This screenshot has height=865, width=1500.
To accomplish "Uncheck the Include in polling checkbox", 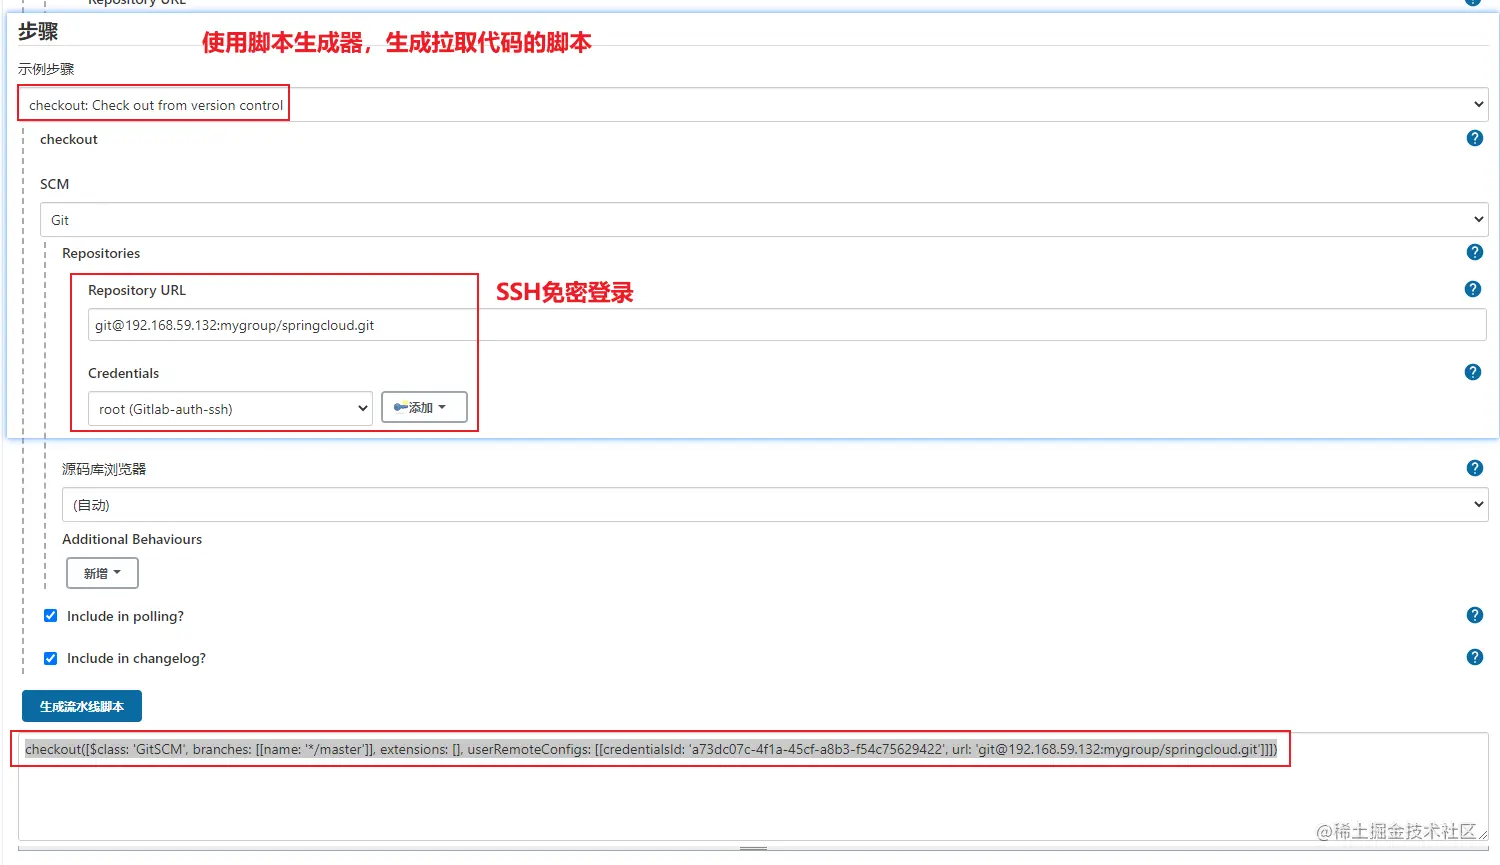I will pos(50,616).
